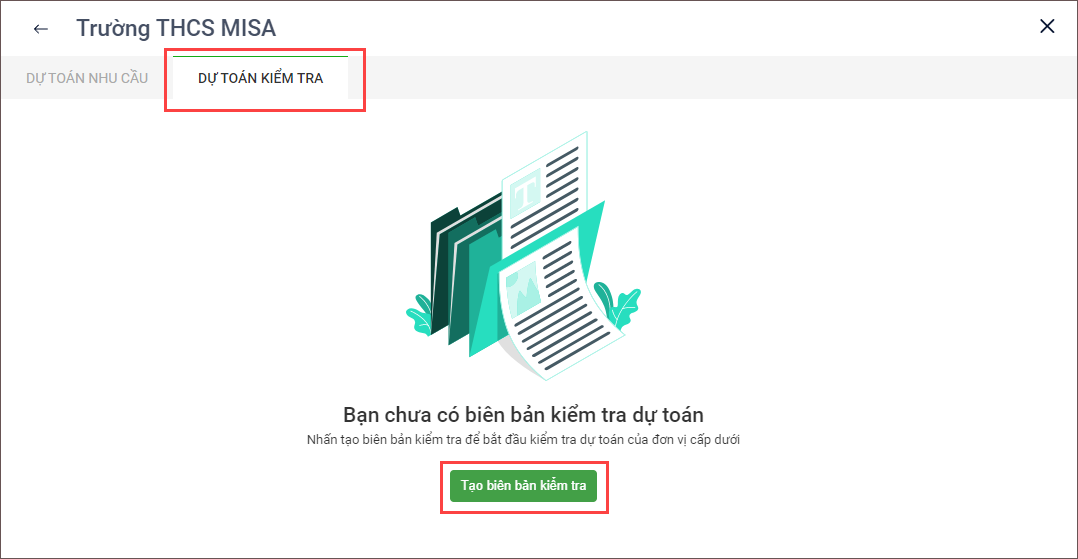Click the T letter icon on upper document
This screenshot has height=559, width=1078.
526,193
